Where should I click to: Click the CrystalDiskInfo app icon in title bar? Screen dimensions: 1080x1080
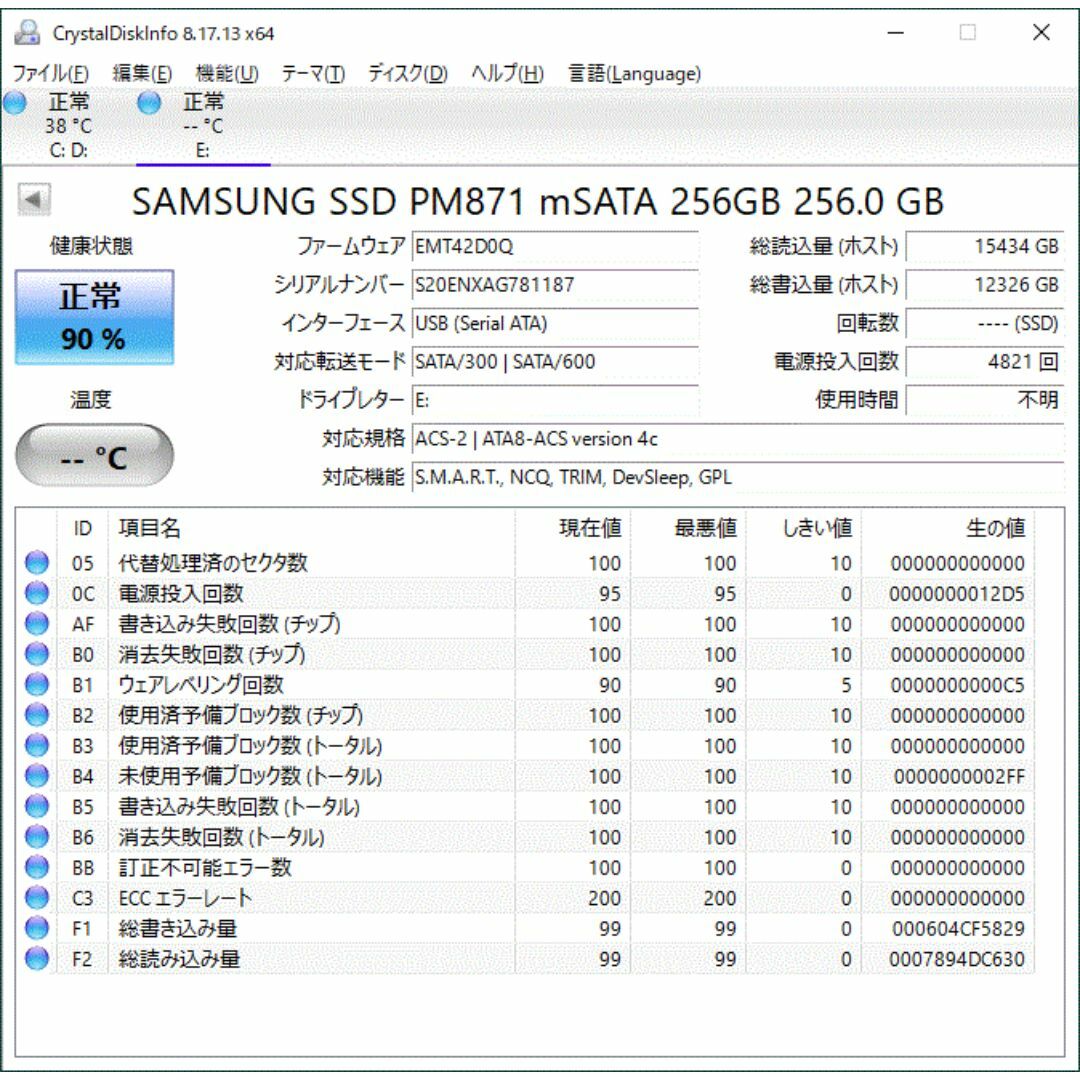28,32
